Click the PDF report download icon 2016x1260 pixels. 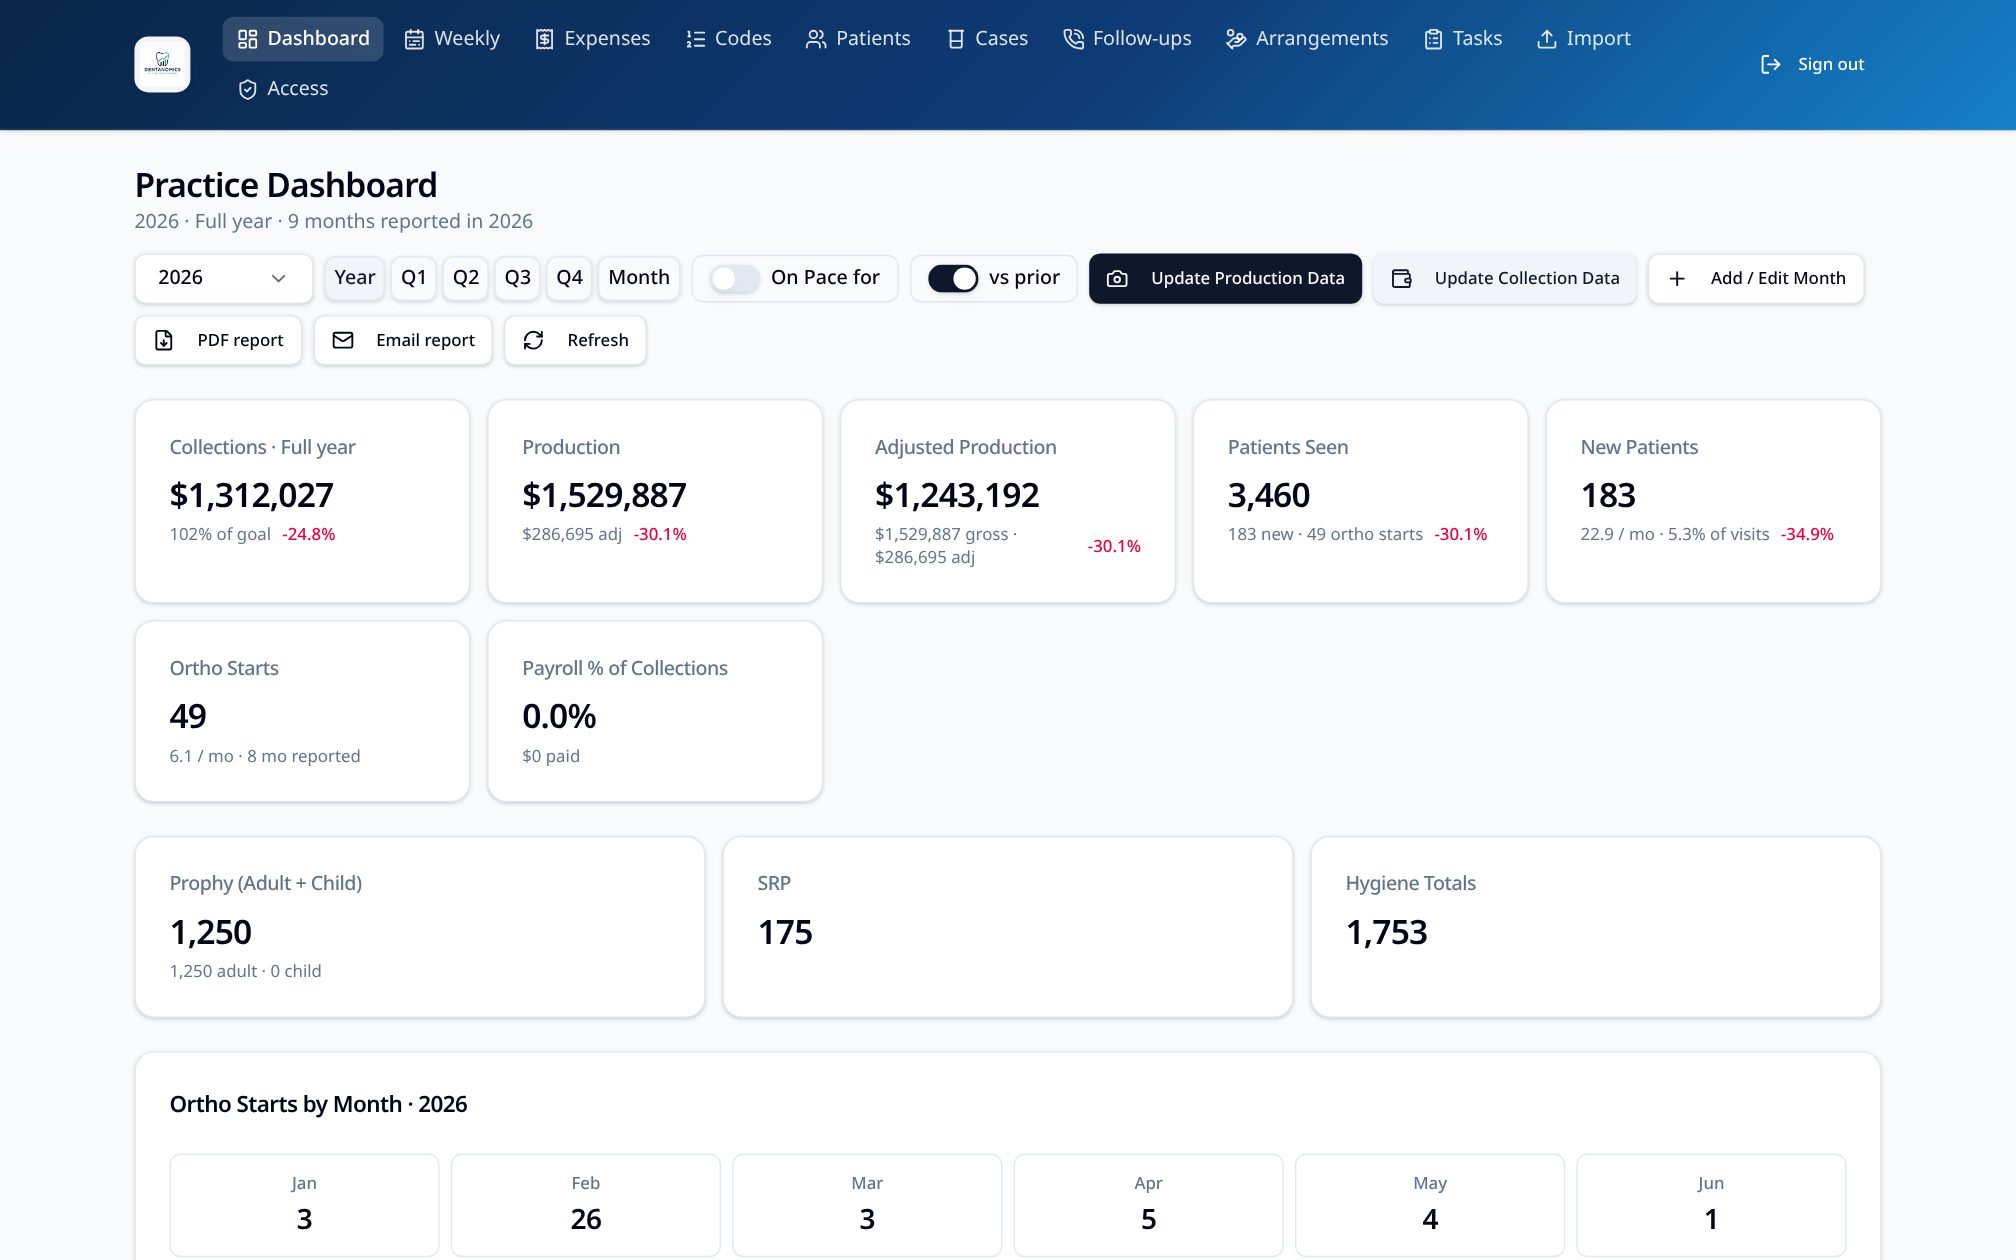tap(164, 340)
